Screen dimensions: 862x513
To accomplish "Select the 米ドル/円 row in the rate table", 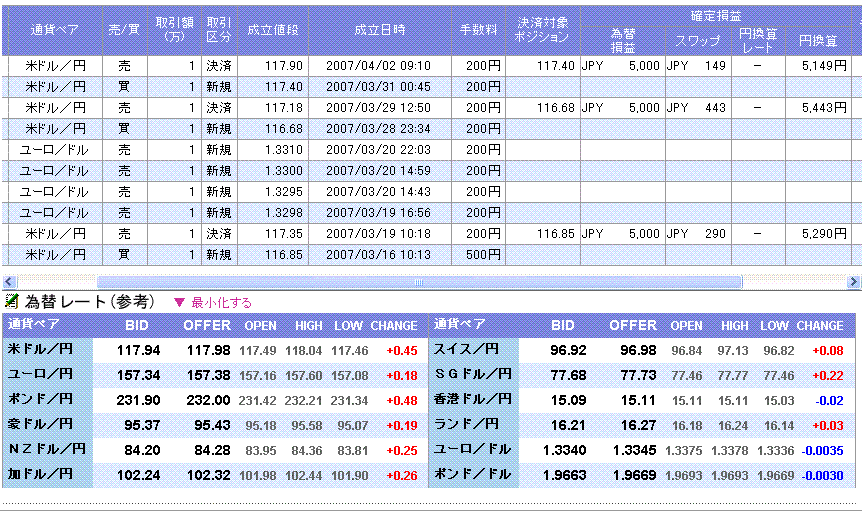I will tap(47, 350).
